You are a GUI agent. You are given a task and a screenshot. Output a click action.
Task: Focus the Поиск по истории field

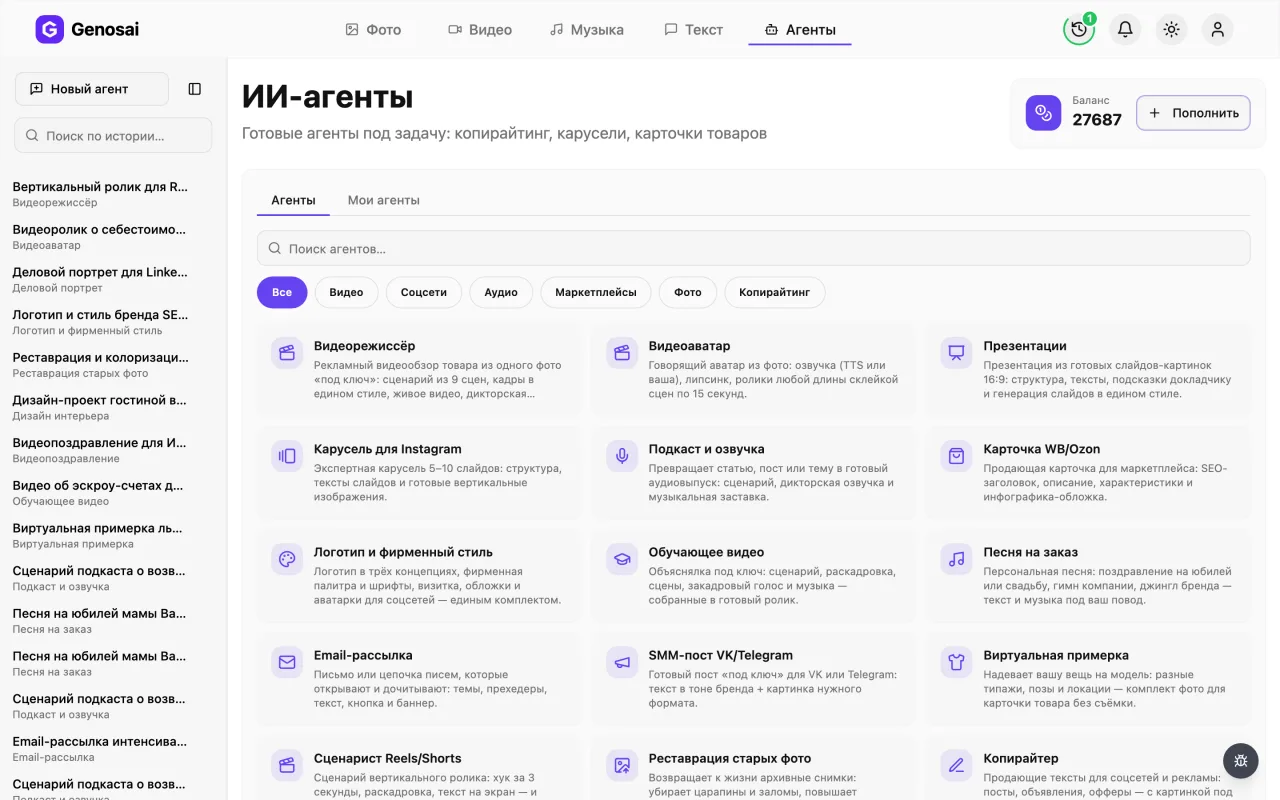(113, 135)
